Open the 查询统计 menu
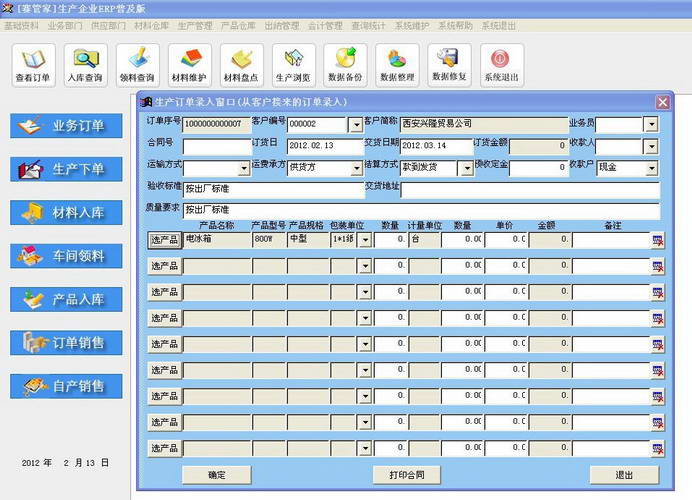 click(x=369, y=26)
